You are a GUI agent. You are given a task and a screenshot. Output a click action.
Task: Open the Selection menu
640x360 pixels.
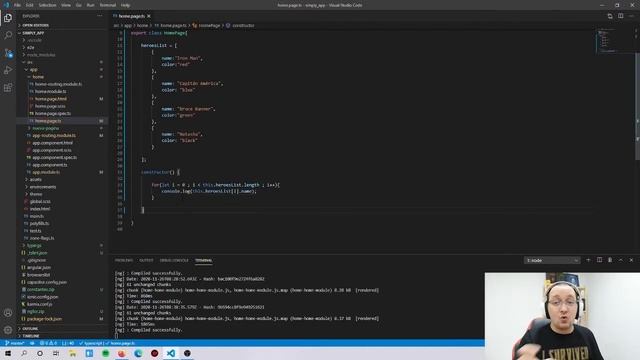pyautogui.click(x=47, y=5)
